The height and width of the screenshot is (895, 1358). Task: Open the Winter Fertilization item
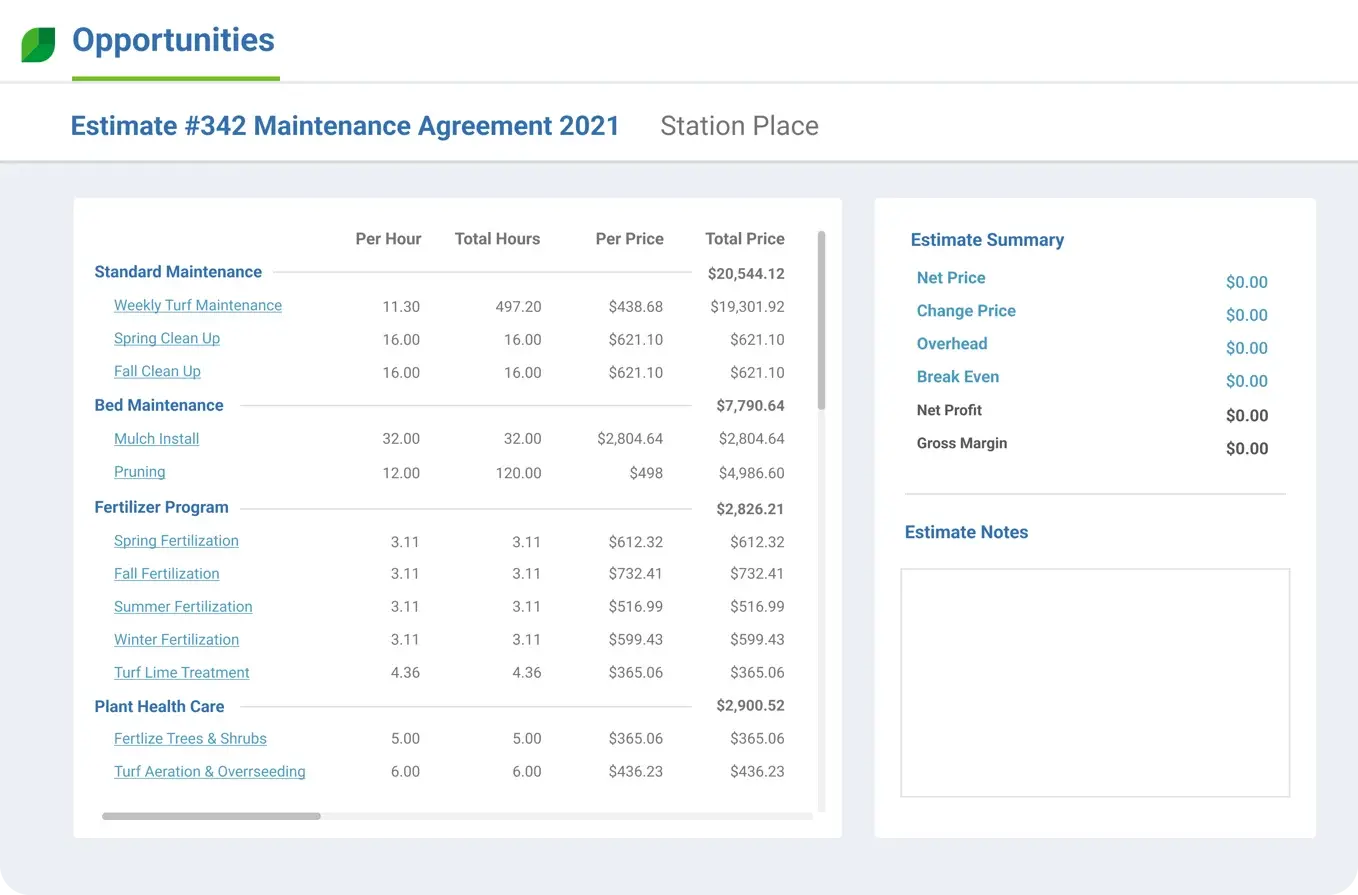(176, 639)
